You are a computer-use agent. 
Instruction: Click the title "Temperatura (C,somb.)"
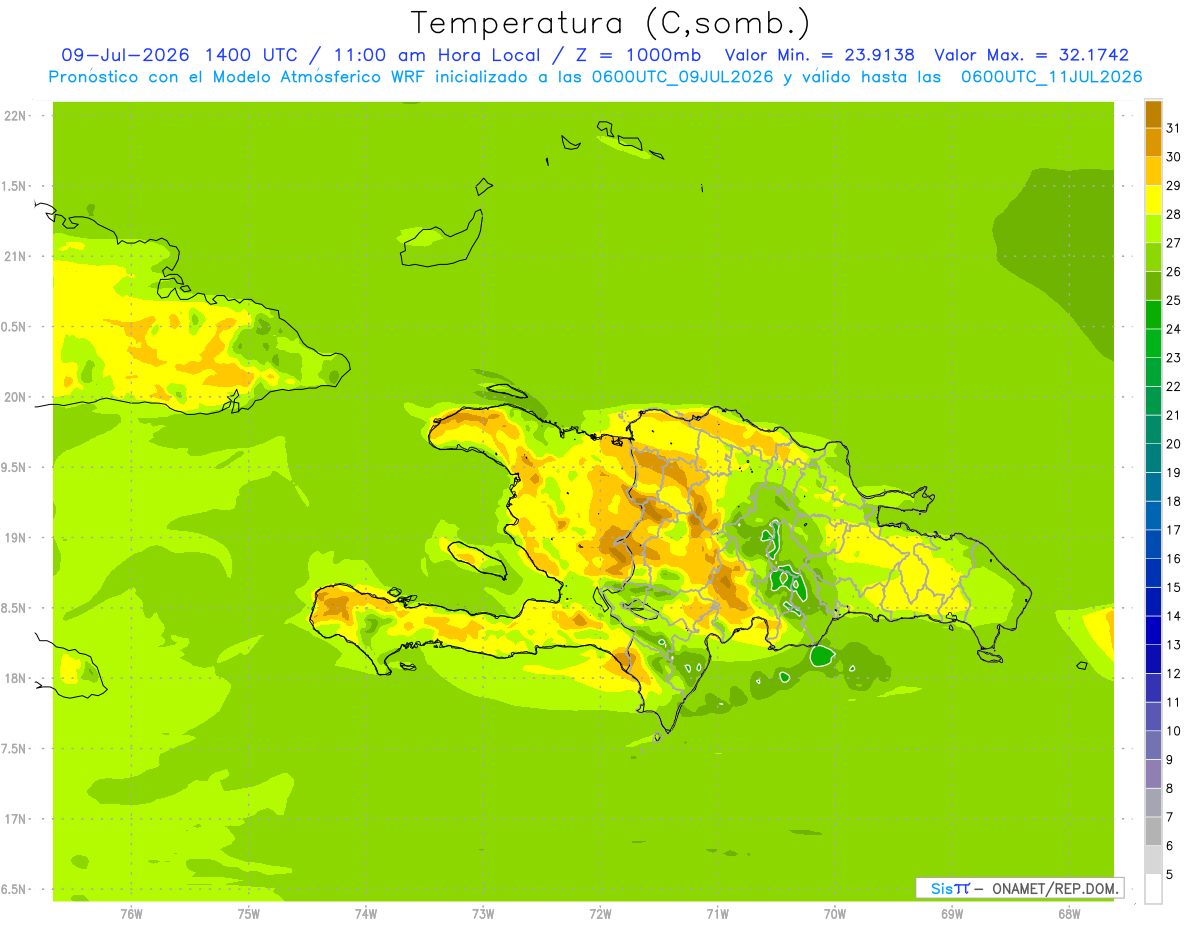point(611,23)
